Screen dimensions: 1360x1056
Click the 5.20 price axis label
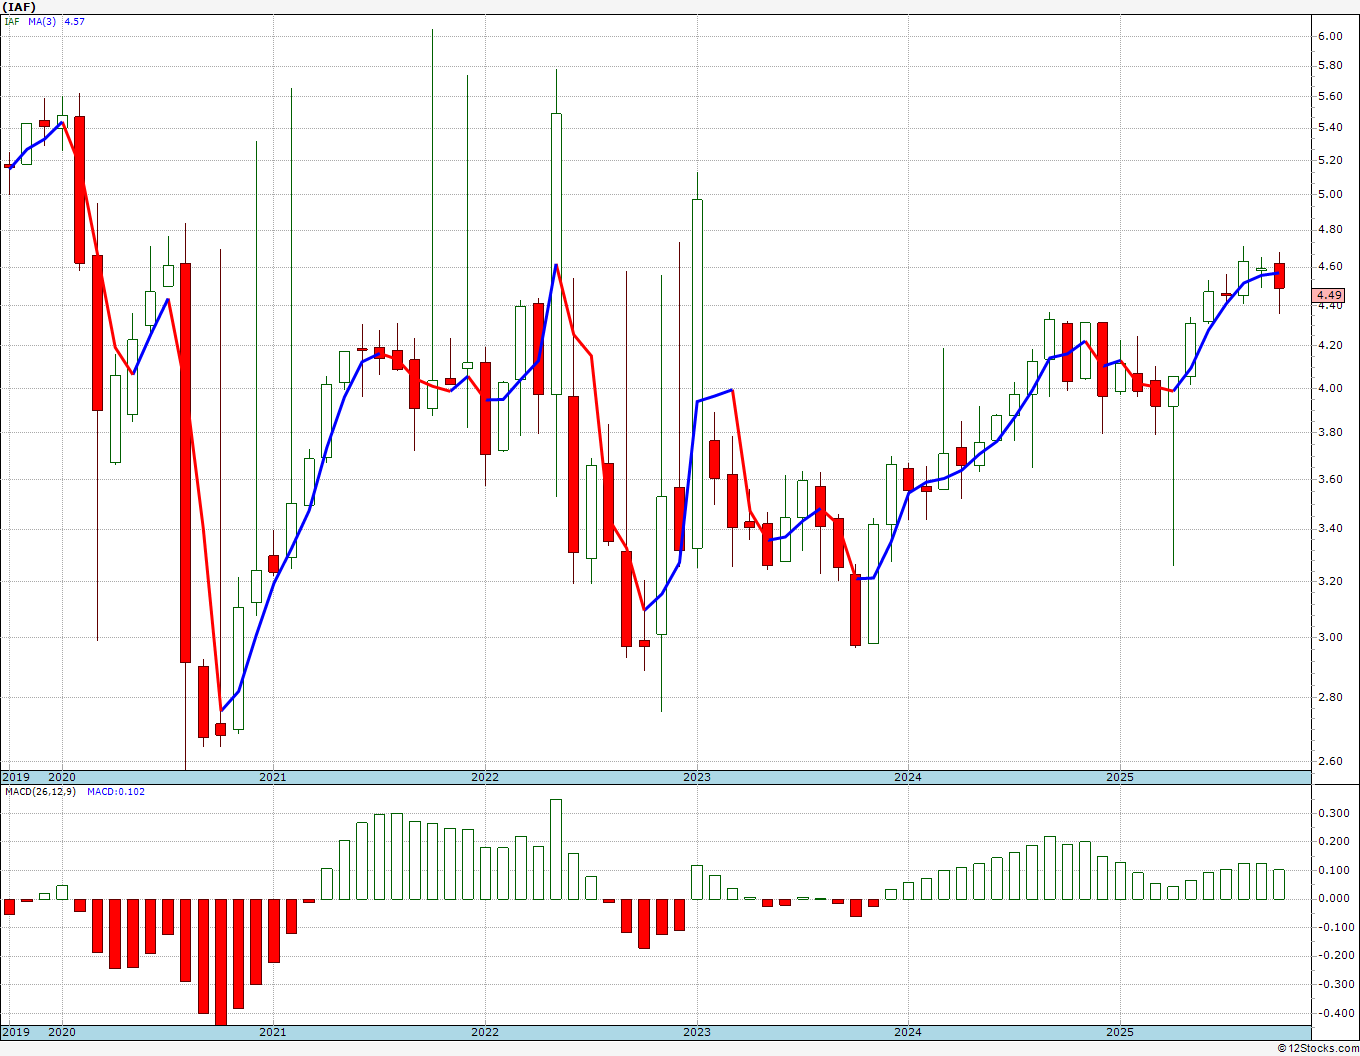tap(1330, 161)
